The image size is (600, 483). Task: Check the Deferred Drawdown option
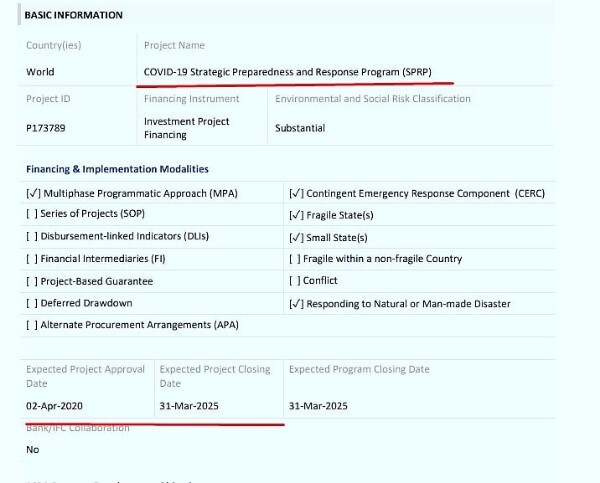pos(31,303)
